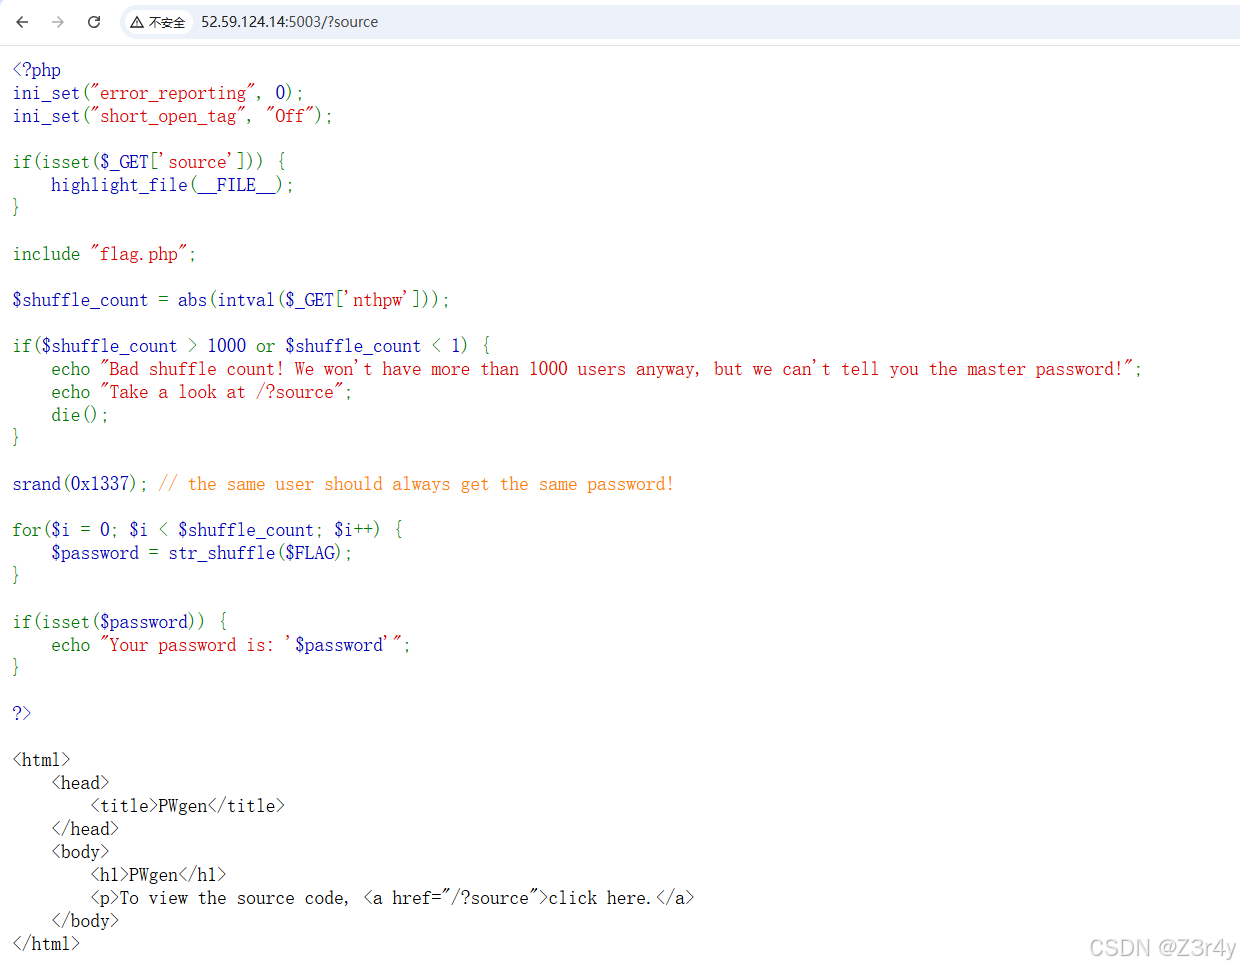Click the browser back arrow
1240x967 pixels.
click(21, 21)
